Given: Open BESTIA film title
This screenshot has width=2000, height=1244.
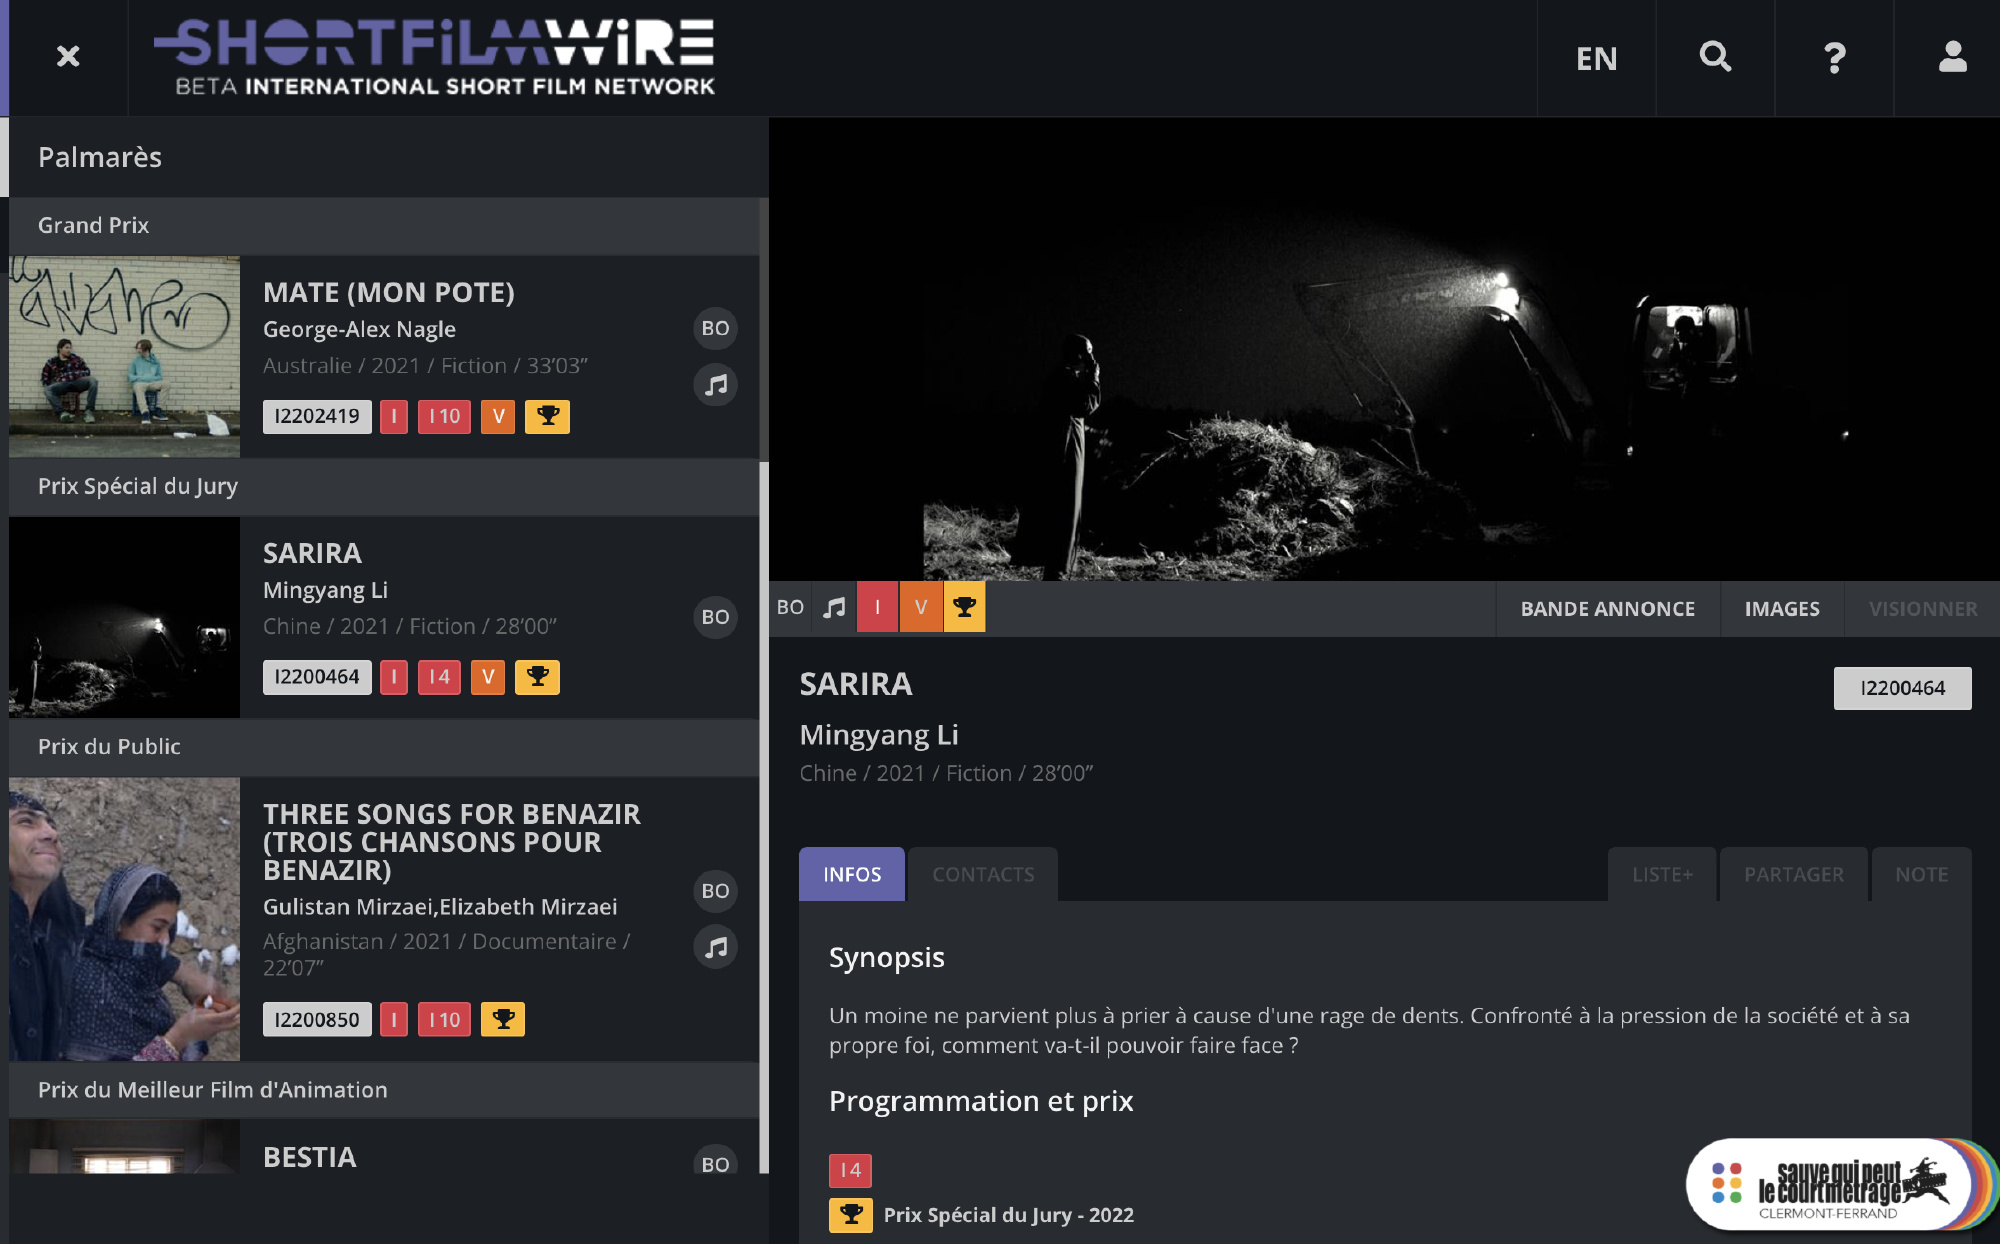Looking at the screenshot, I should click(309, 1157).
